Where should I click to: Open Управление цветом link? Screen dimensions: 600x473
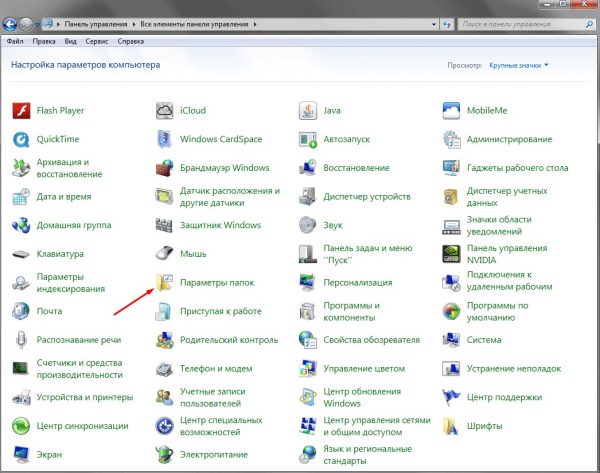(x=364, y=369)
